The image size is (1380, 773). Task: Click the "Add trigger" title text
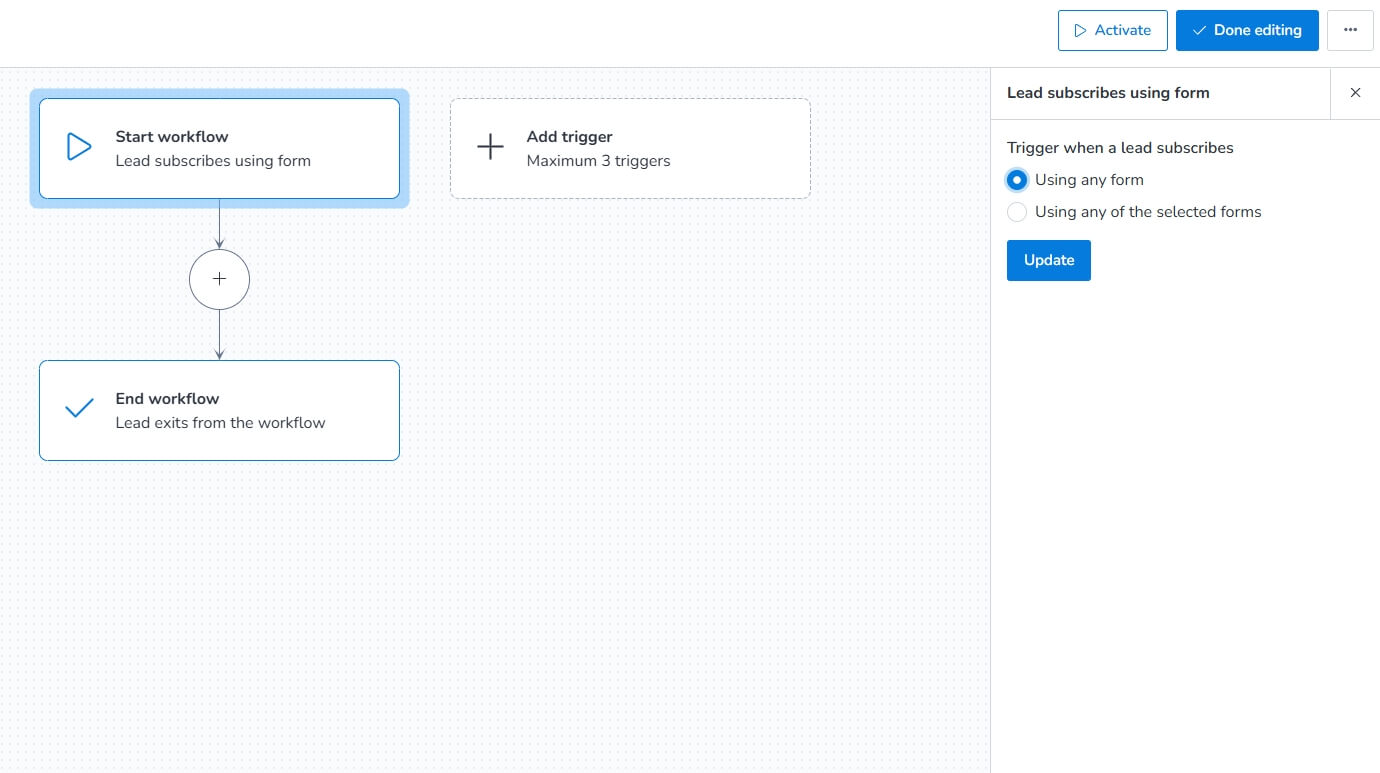pyautogui.click(x=569, y=137)
